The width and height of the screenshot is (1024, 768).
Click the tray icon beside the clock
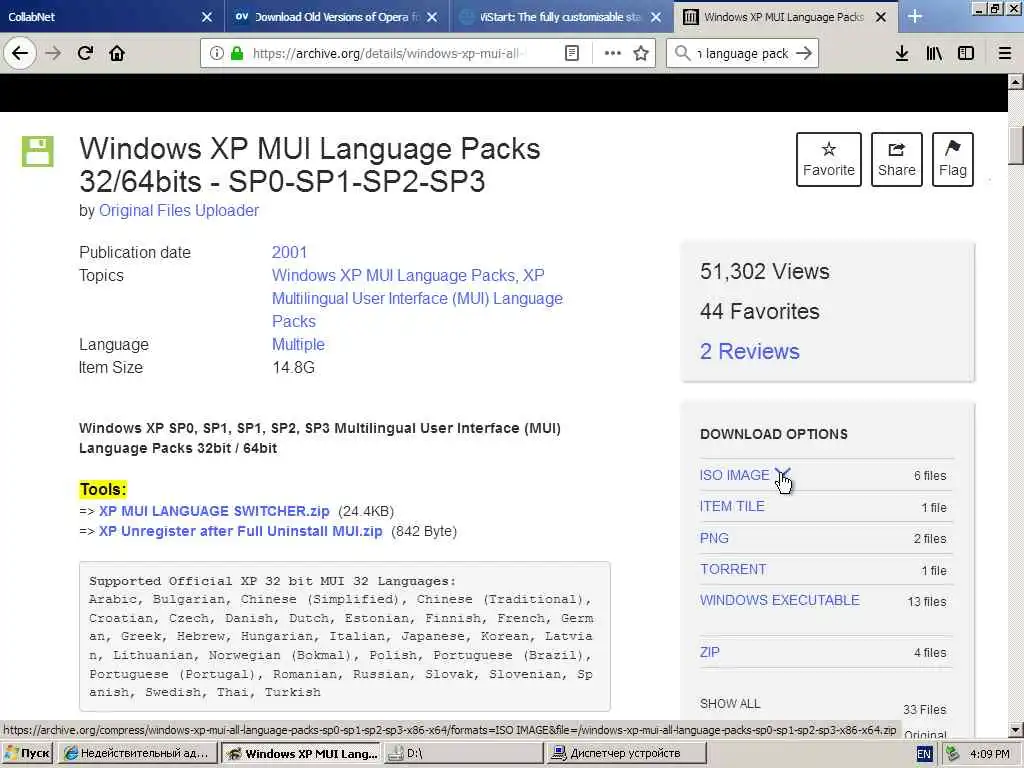(x=952, y=754)
